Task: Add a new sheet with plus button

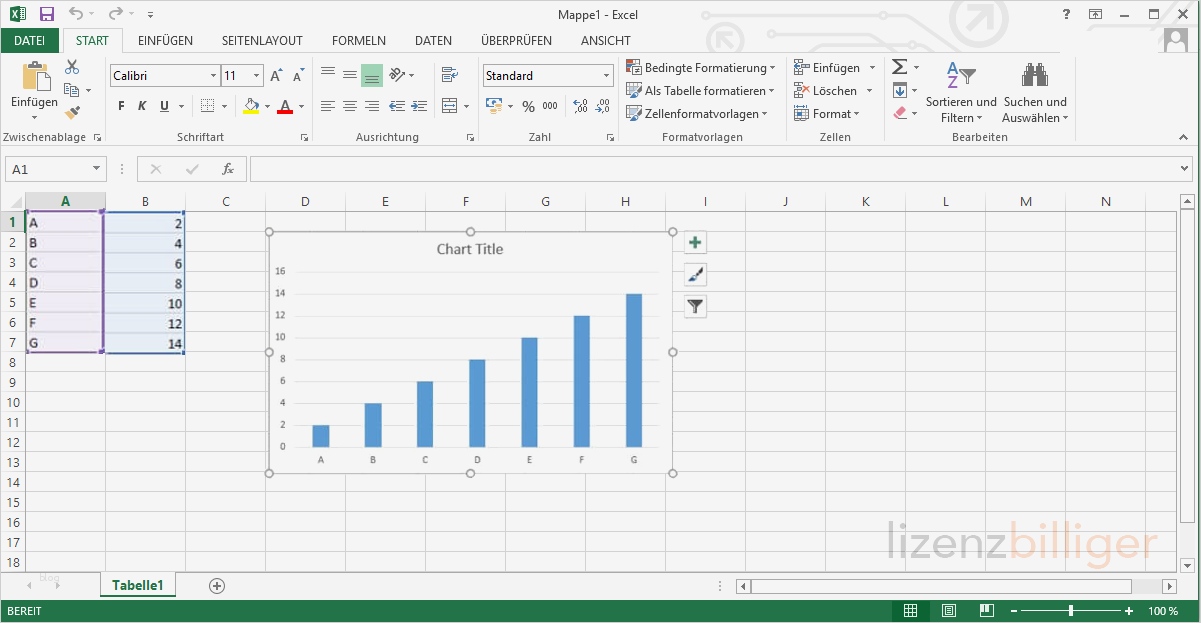Action: click(x=217, y=586)
